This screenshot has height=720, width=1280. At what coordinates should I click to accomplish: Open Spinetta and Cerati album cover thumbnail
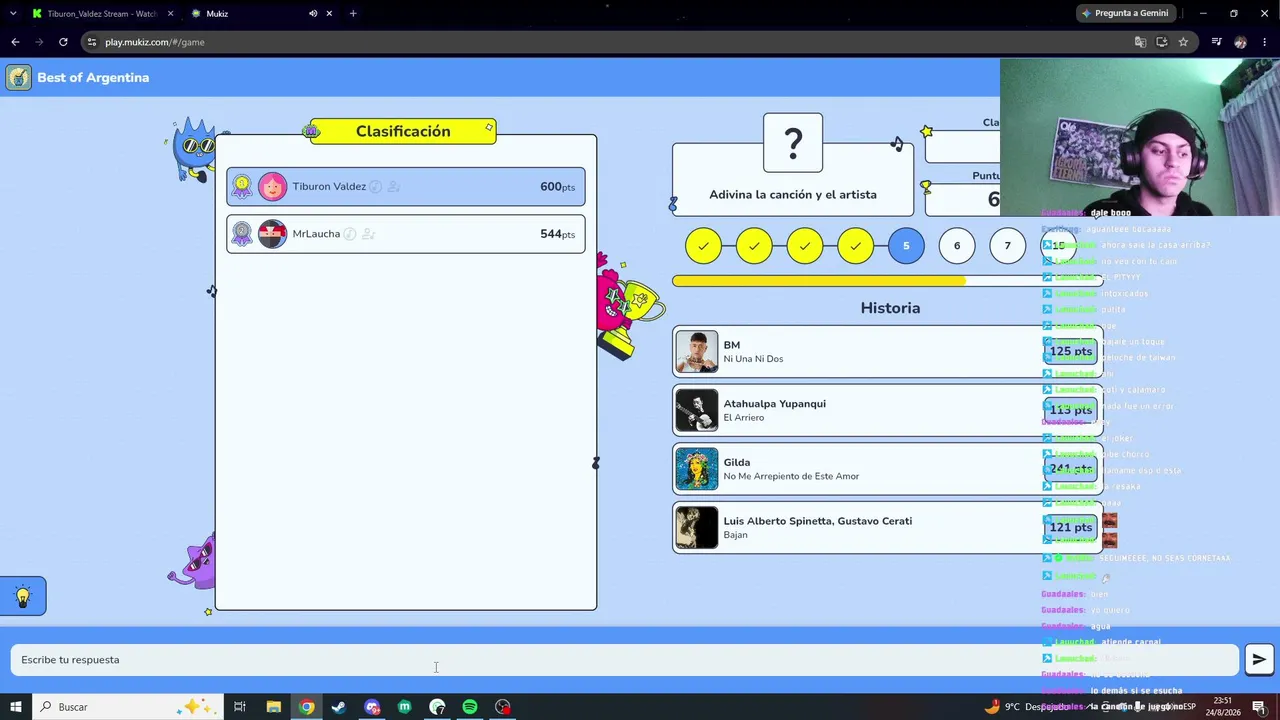697,528
